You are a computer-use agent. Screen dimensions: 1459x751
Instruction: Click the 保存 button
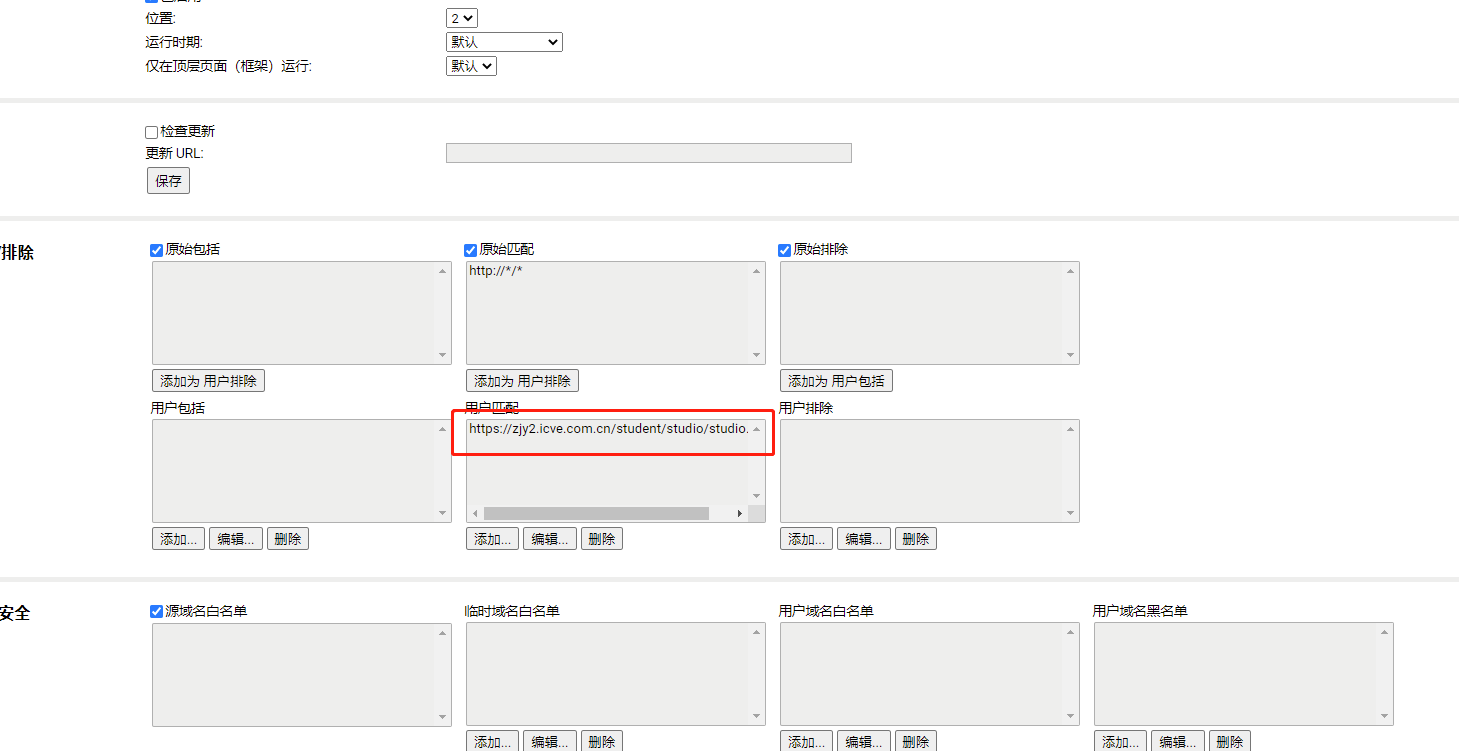tap(167, 180)
